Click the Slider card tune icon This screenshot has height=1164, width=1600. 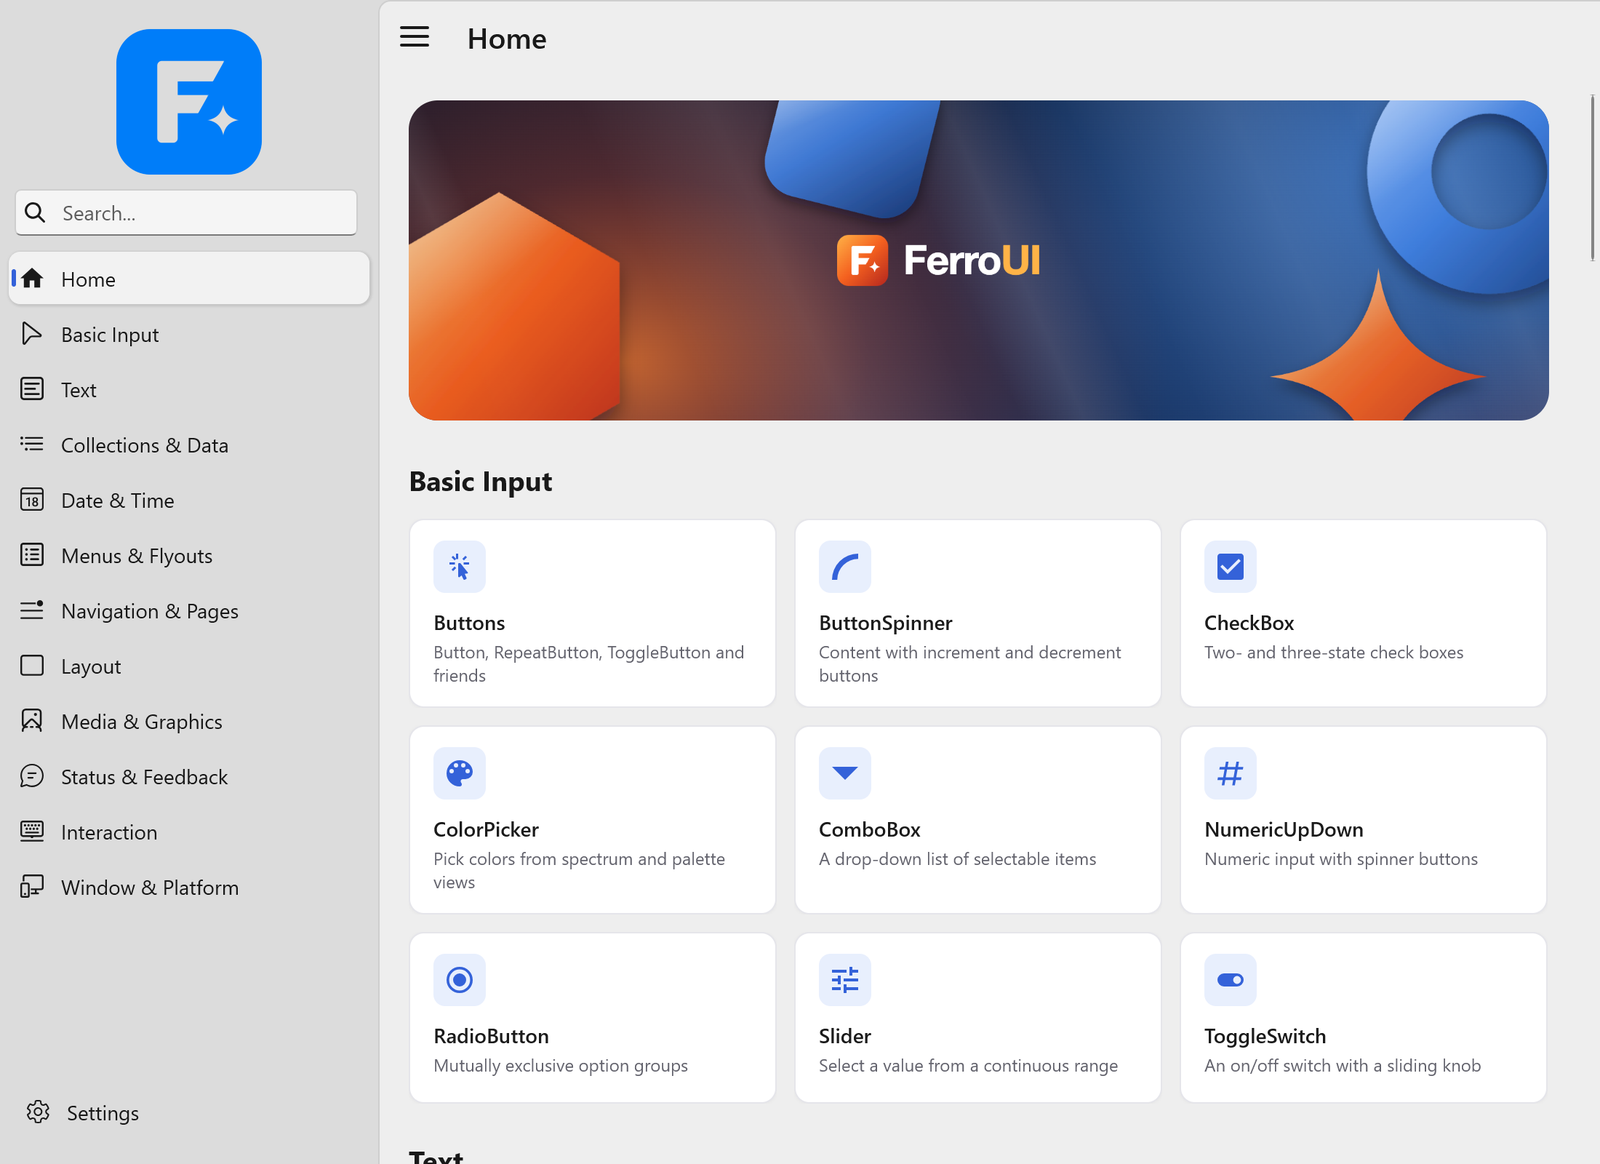[845, 980]
